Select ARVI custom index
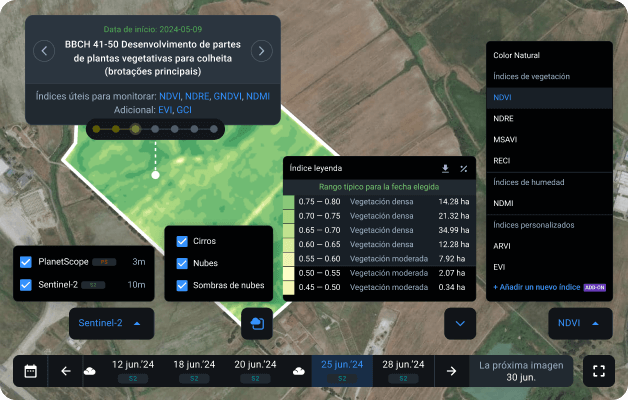 pyautogui.click(x=501, y=246)
